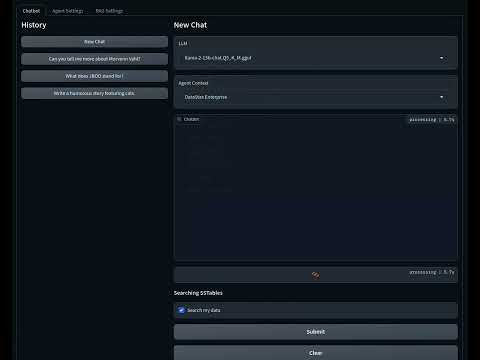Submit the chat message
This screenshot has height=360, width=480.
(315, 332)
